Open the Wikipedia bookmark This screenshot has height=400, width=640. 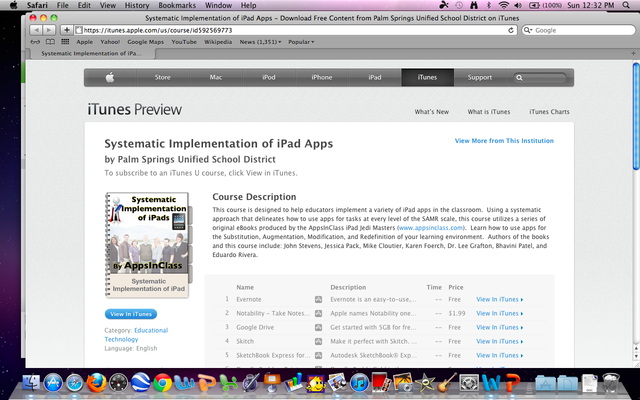(x=218, y=42)
